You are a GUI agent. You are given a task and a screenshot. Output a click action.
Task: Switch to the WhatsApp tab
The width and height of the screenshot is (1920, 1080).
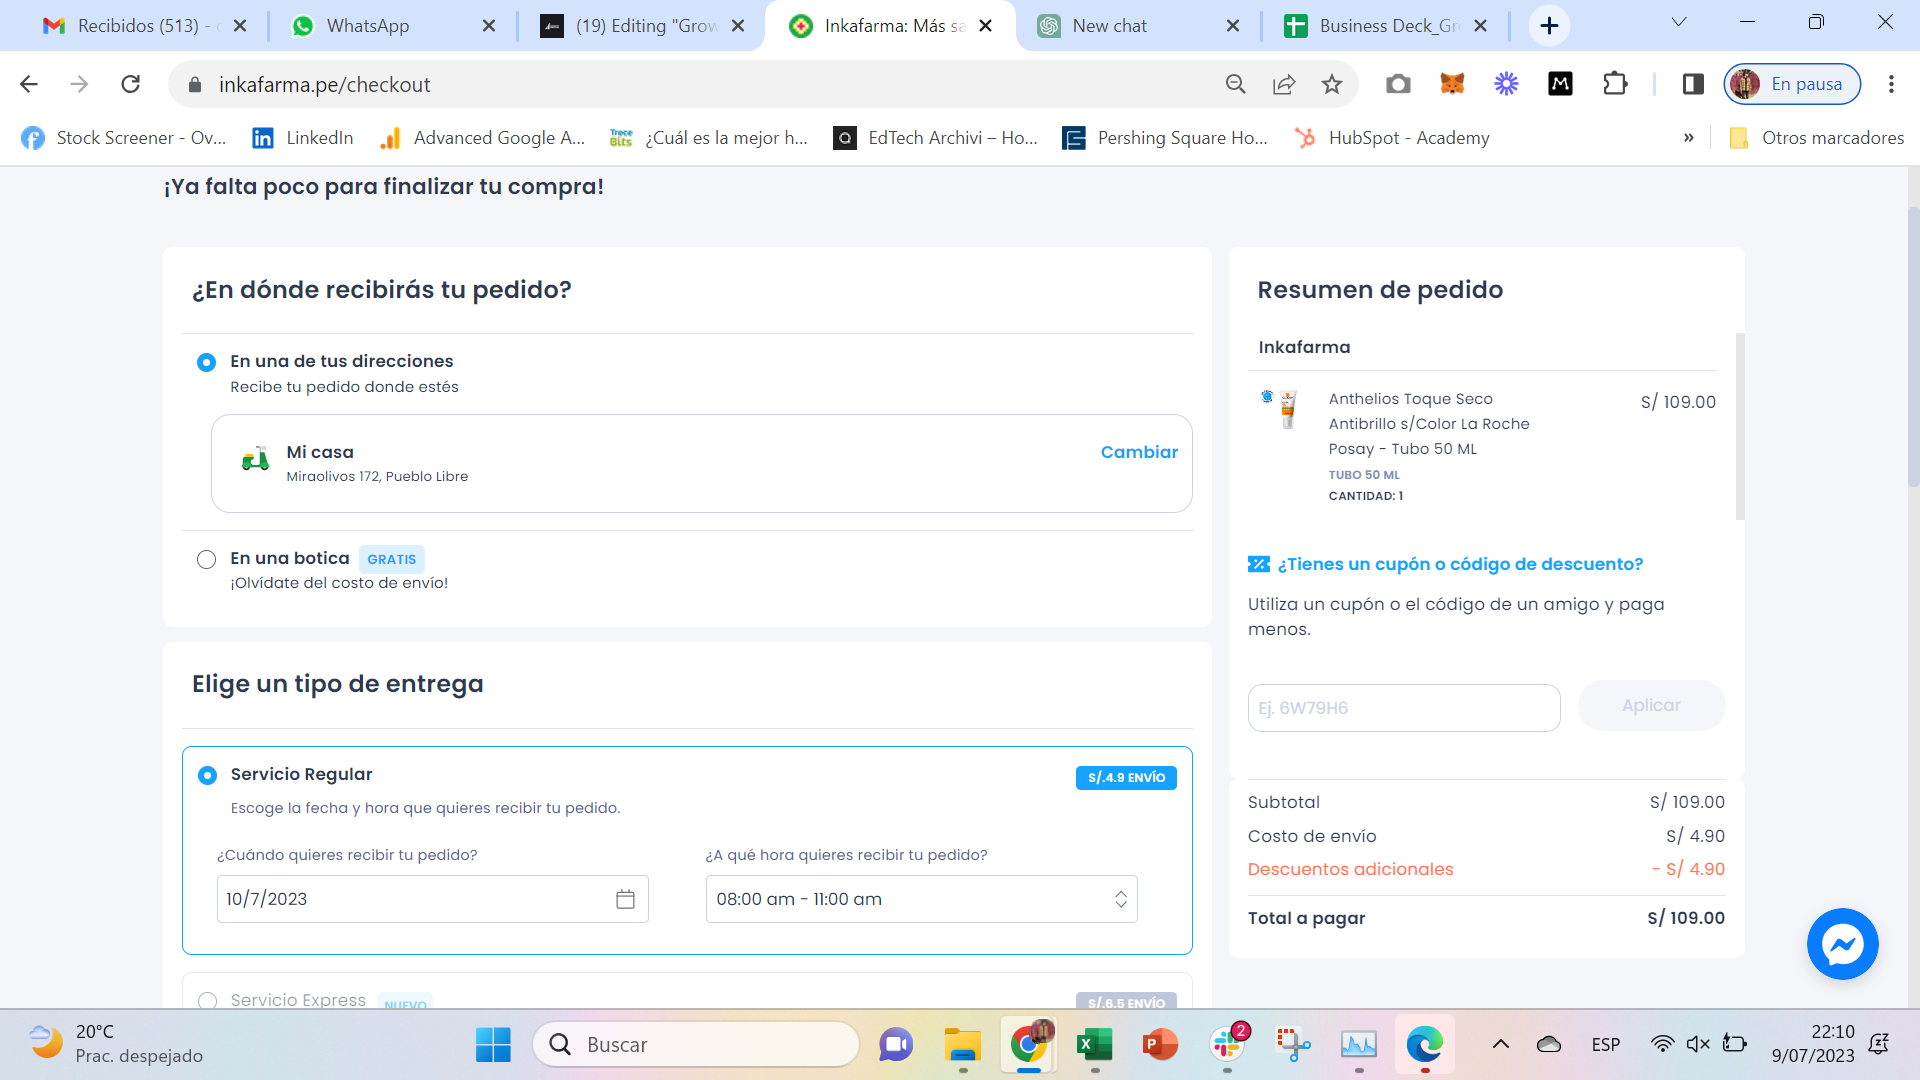coord(393,26)
